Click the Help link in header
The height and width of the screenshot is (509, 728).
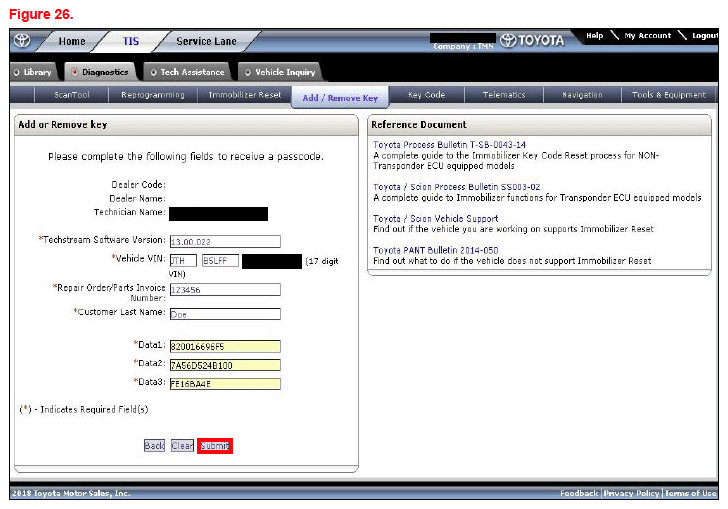coord(594,35)
